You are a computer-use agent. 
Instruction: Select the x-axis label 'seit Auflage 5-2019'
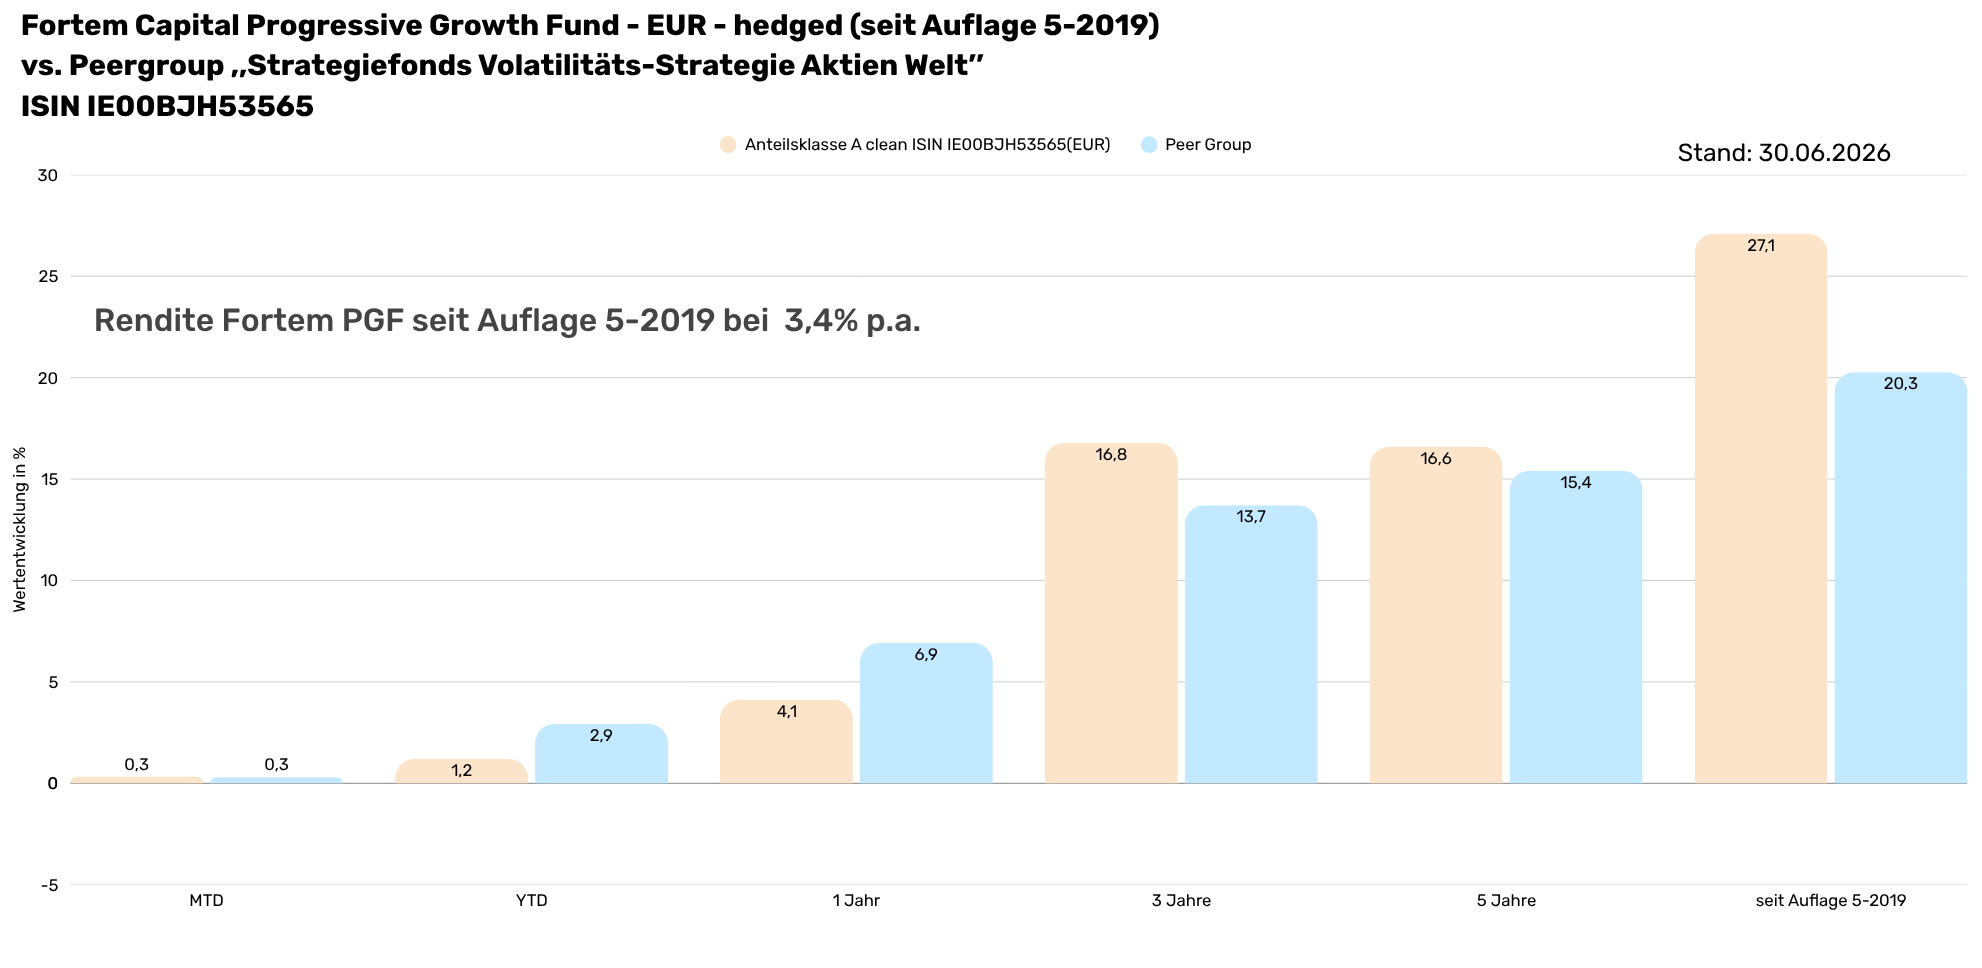[1831, 901]
